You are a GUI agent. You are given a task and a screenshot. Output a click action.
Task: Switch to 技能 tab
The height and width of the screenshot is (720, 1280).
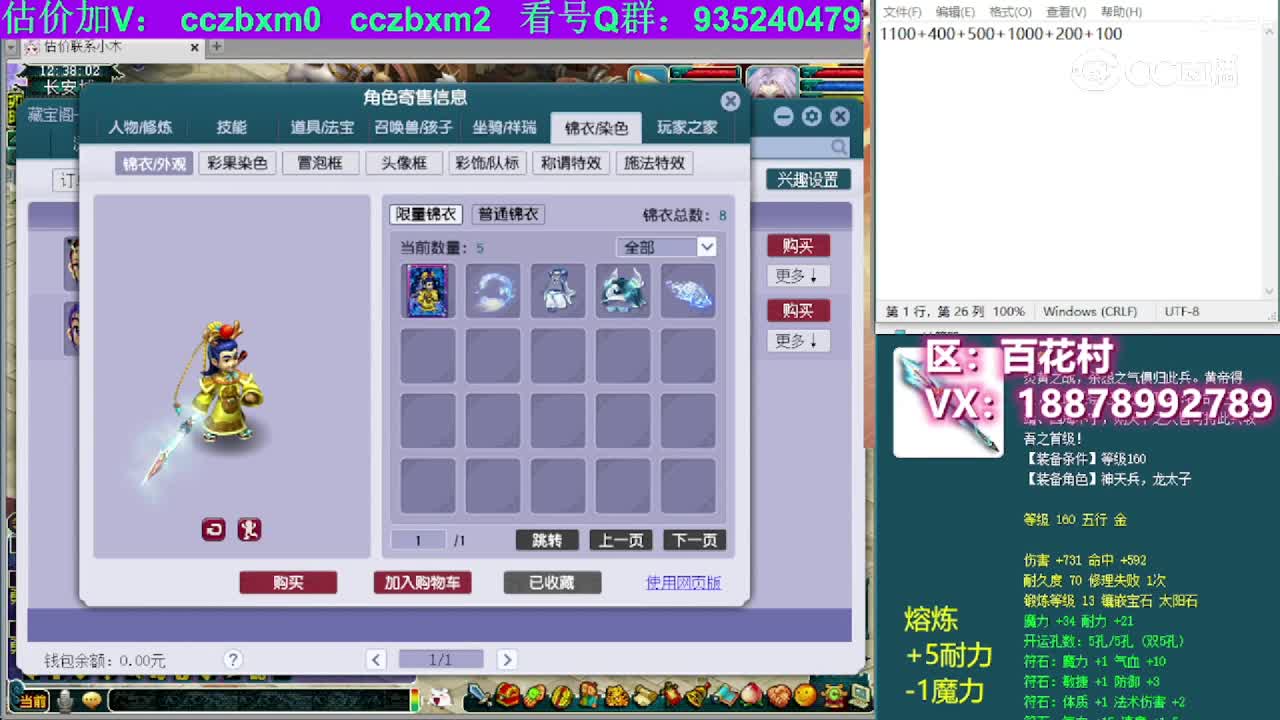click(231, 127)
